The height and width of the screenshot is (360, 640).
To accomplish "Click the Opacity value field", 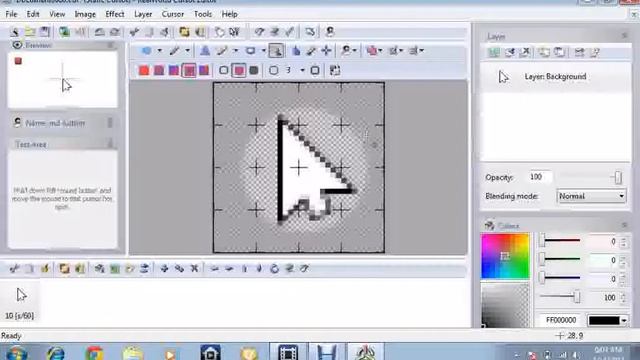I will 539,177.
